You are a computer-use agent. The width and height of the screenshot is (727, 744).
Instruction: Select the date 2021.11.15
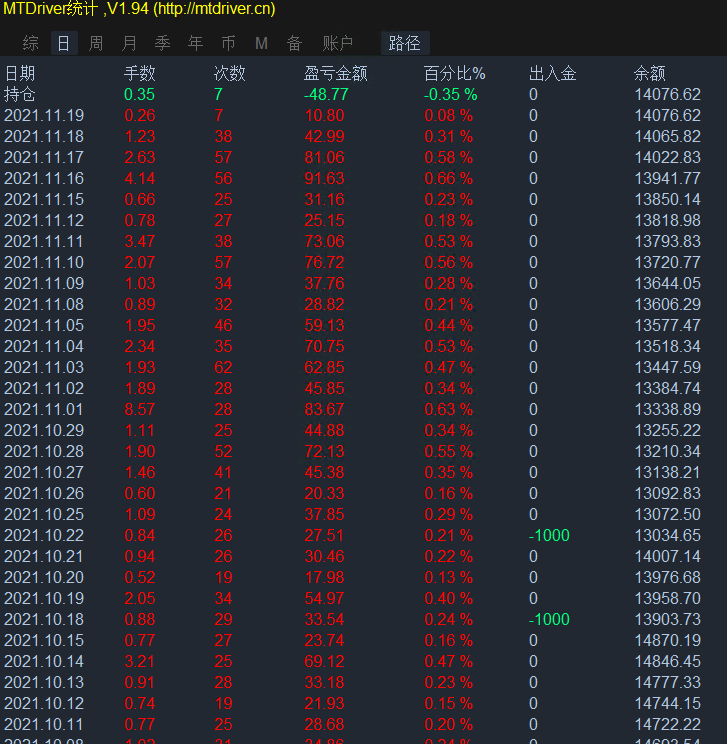point(44,199)
